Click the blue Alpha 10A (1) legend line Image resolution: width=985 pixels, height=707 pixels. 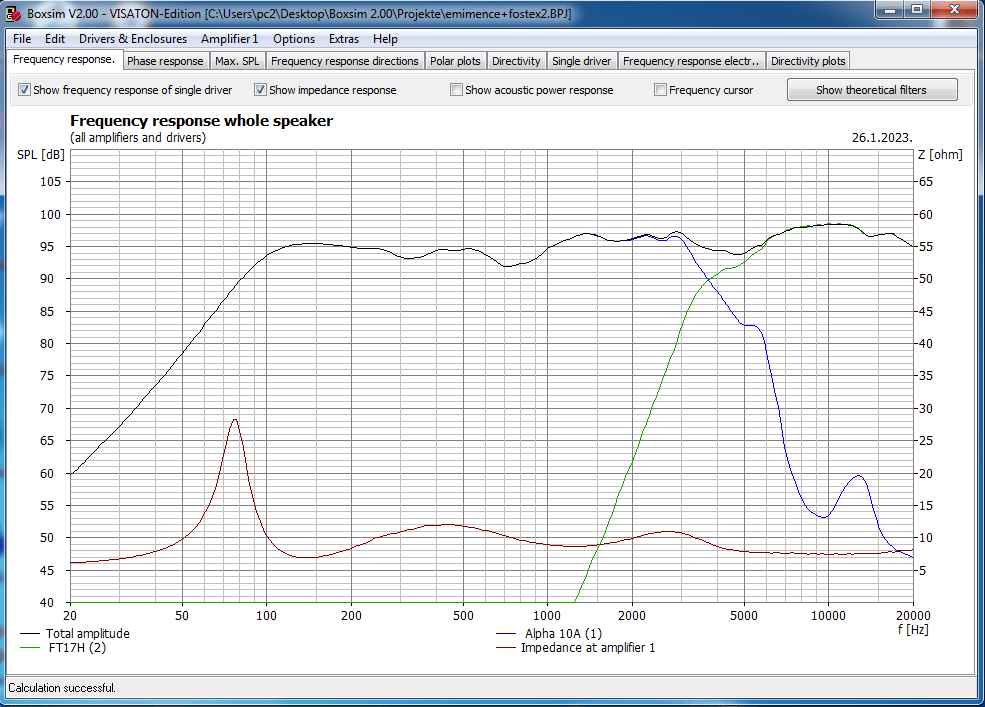(506, 634)
